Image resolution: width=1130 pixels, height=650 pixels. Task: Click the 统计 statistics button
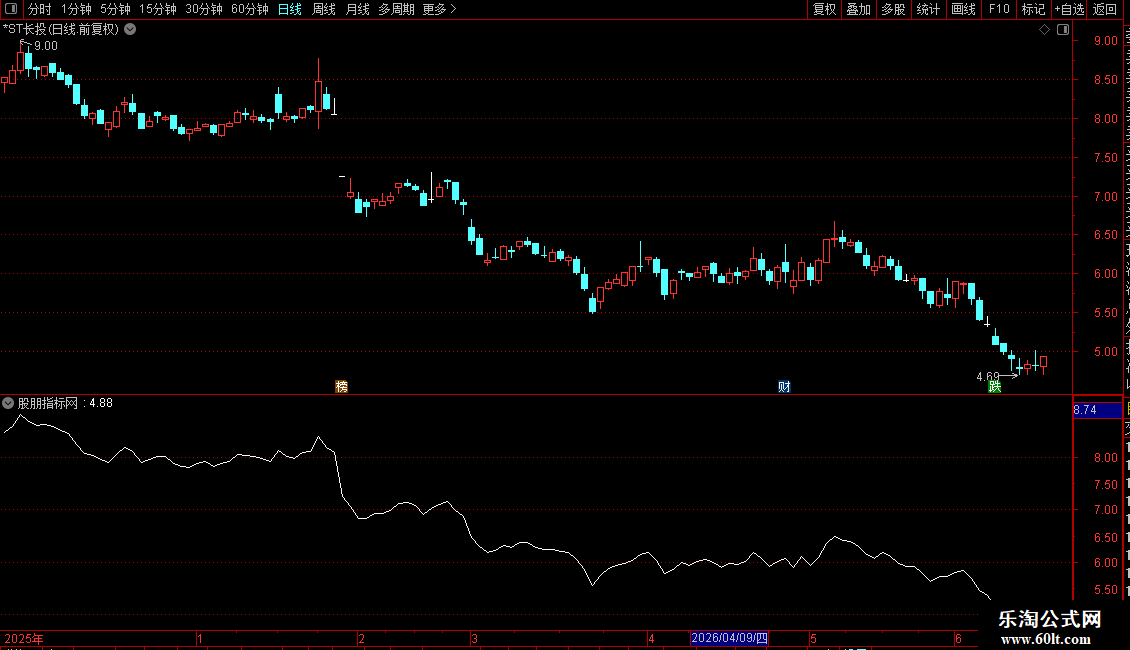[x=927, y=9]
